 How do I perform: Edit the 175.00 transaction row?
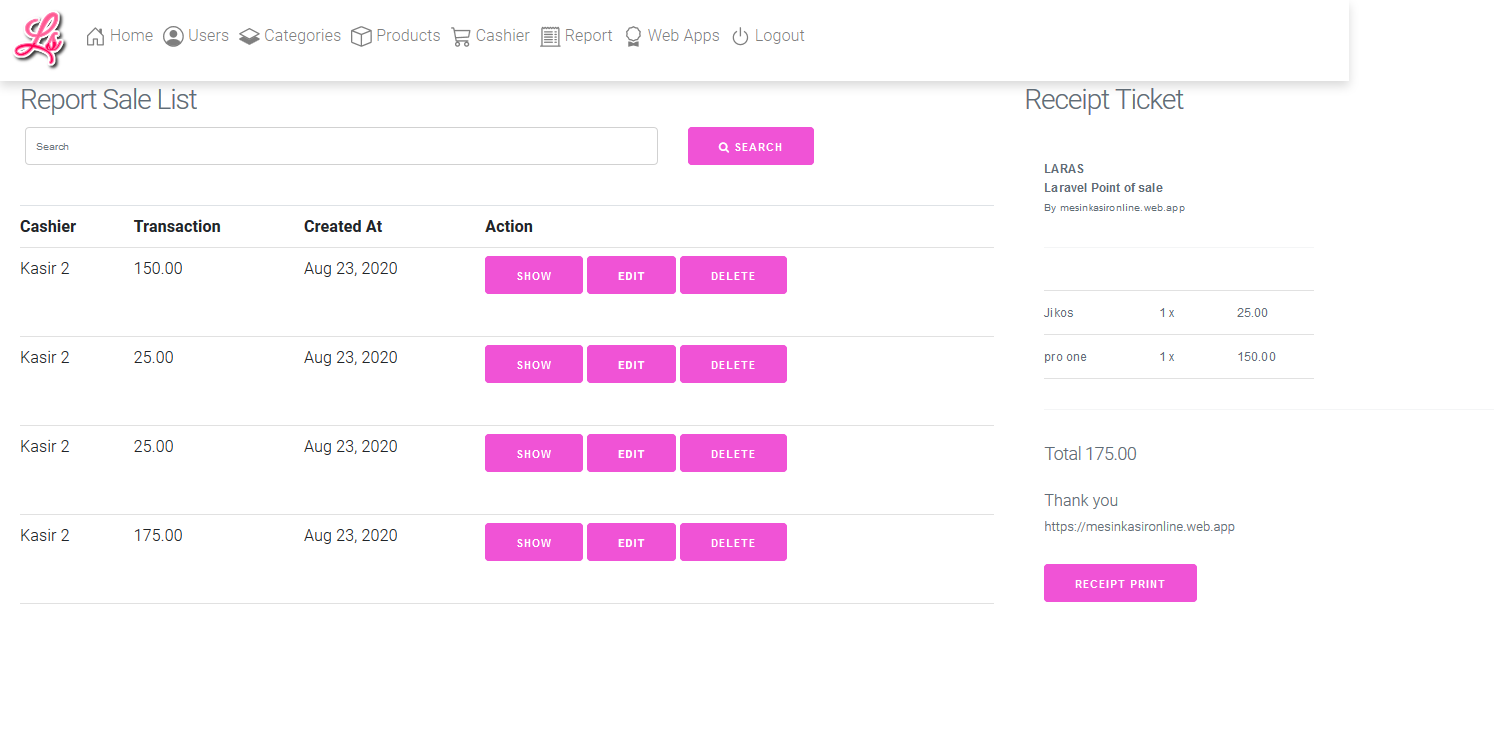point(631,542)
